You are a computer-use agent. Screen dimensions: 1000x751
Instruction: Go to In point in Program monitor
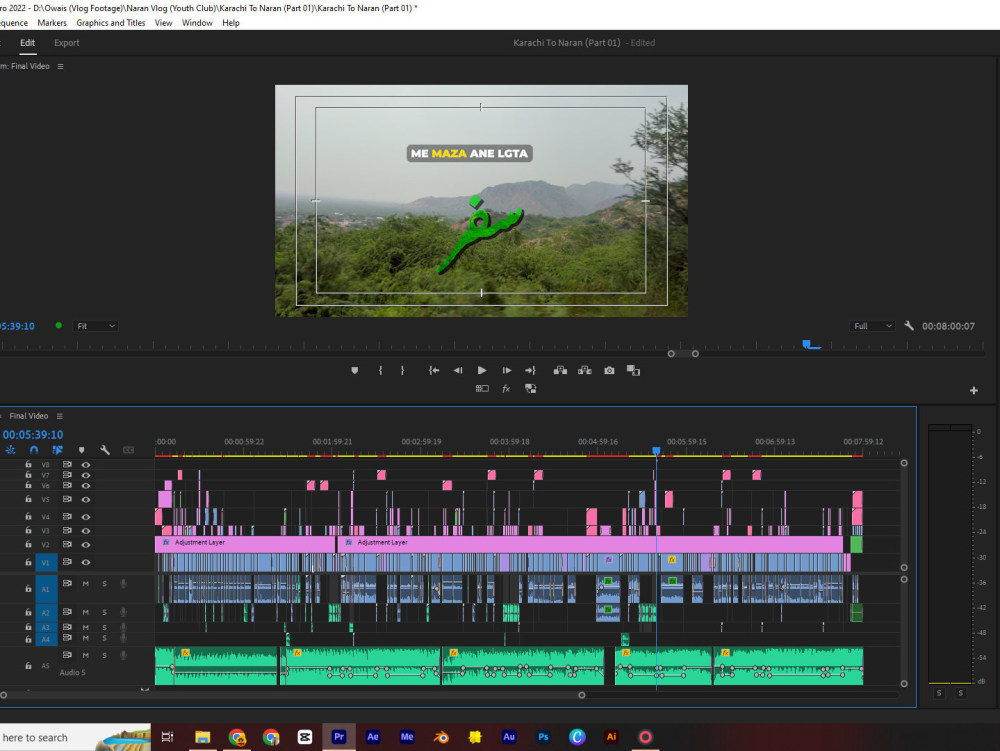coord(434,370)
